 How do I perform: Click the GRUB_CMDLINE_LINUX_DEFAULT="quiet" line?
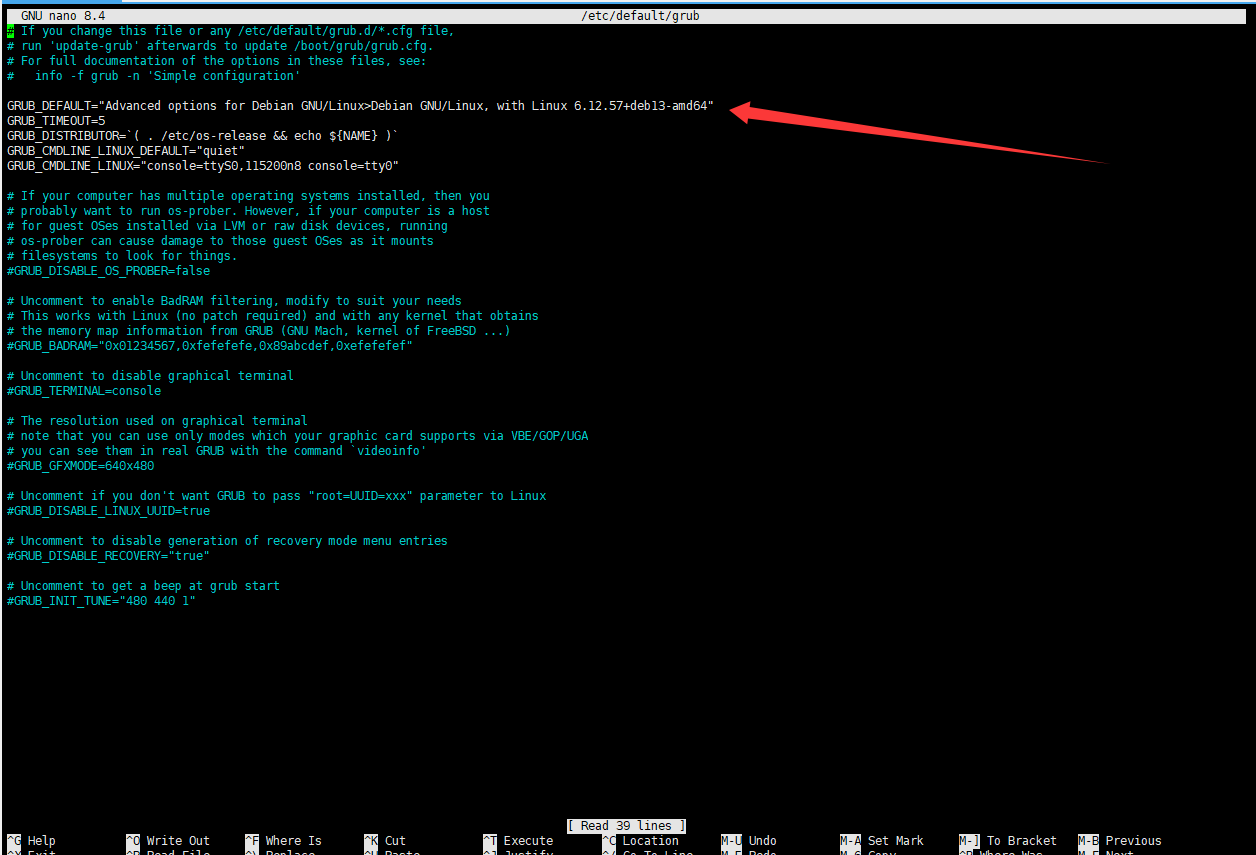pos(125,151)
